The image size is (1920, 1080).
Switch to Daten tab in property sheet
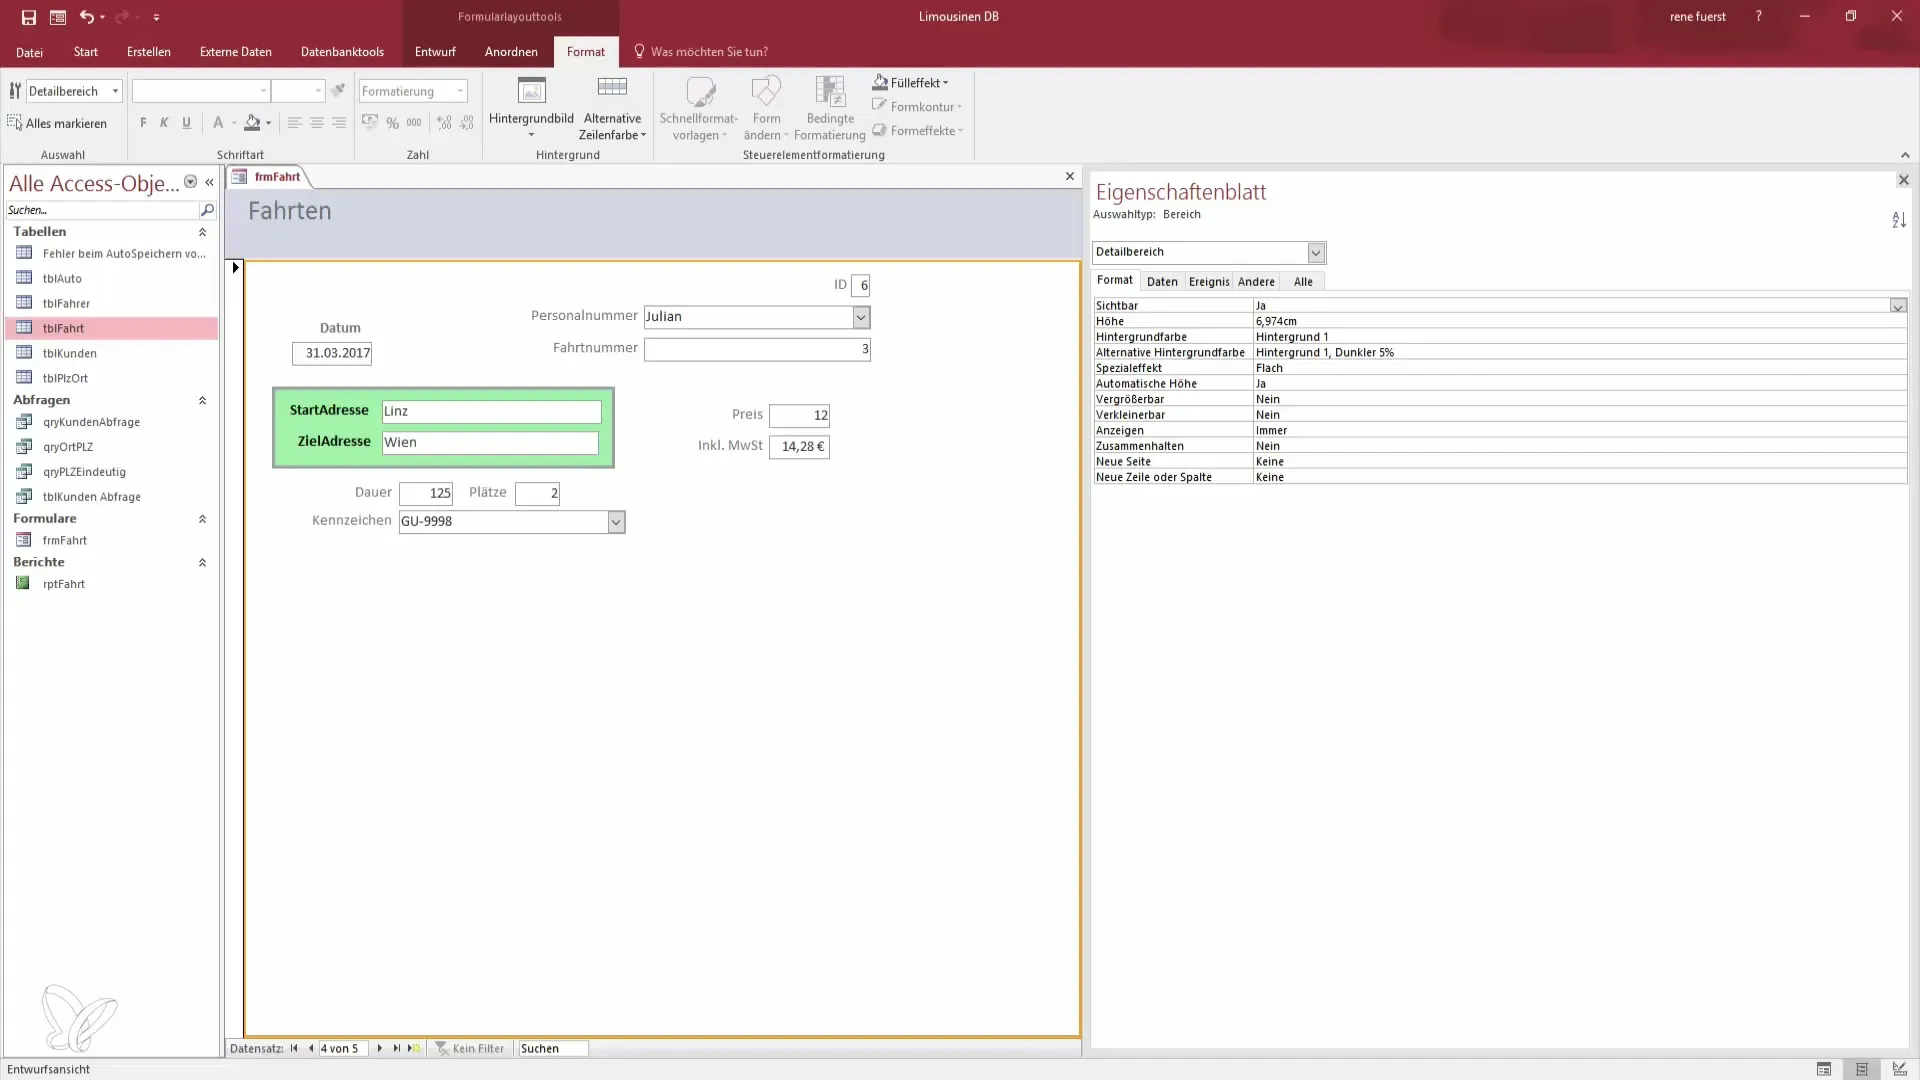(1162, 282)
